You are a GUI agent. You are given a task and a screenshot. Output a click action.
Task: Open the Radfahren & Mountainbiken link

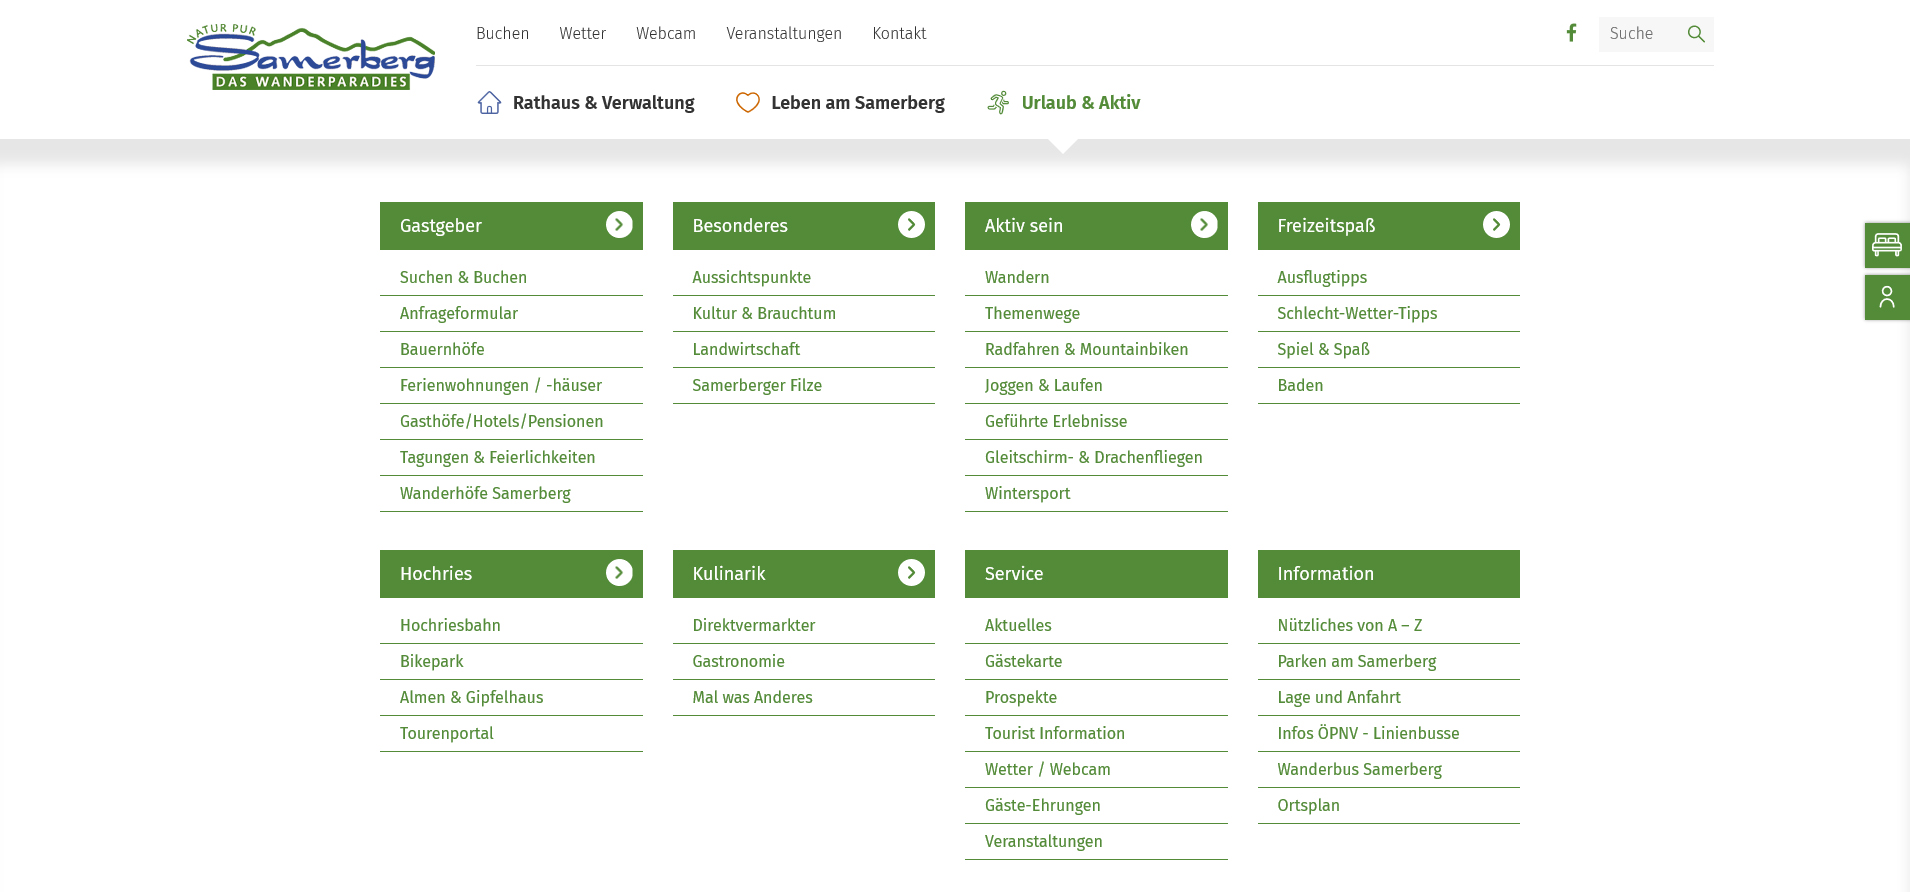coord(1086,349)
